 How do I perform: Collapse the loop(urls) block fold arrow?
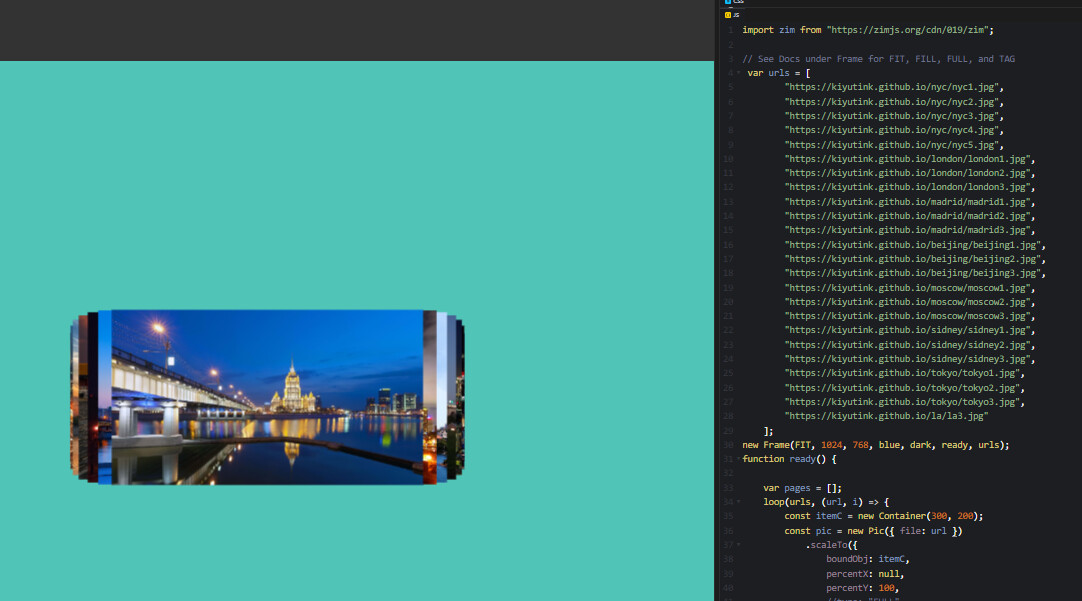pyautogui.click(x=739, y=502)
